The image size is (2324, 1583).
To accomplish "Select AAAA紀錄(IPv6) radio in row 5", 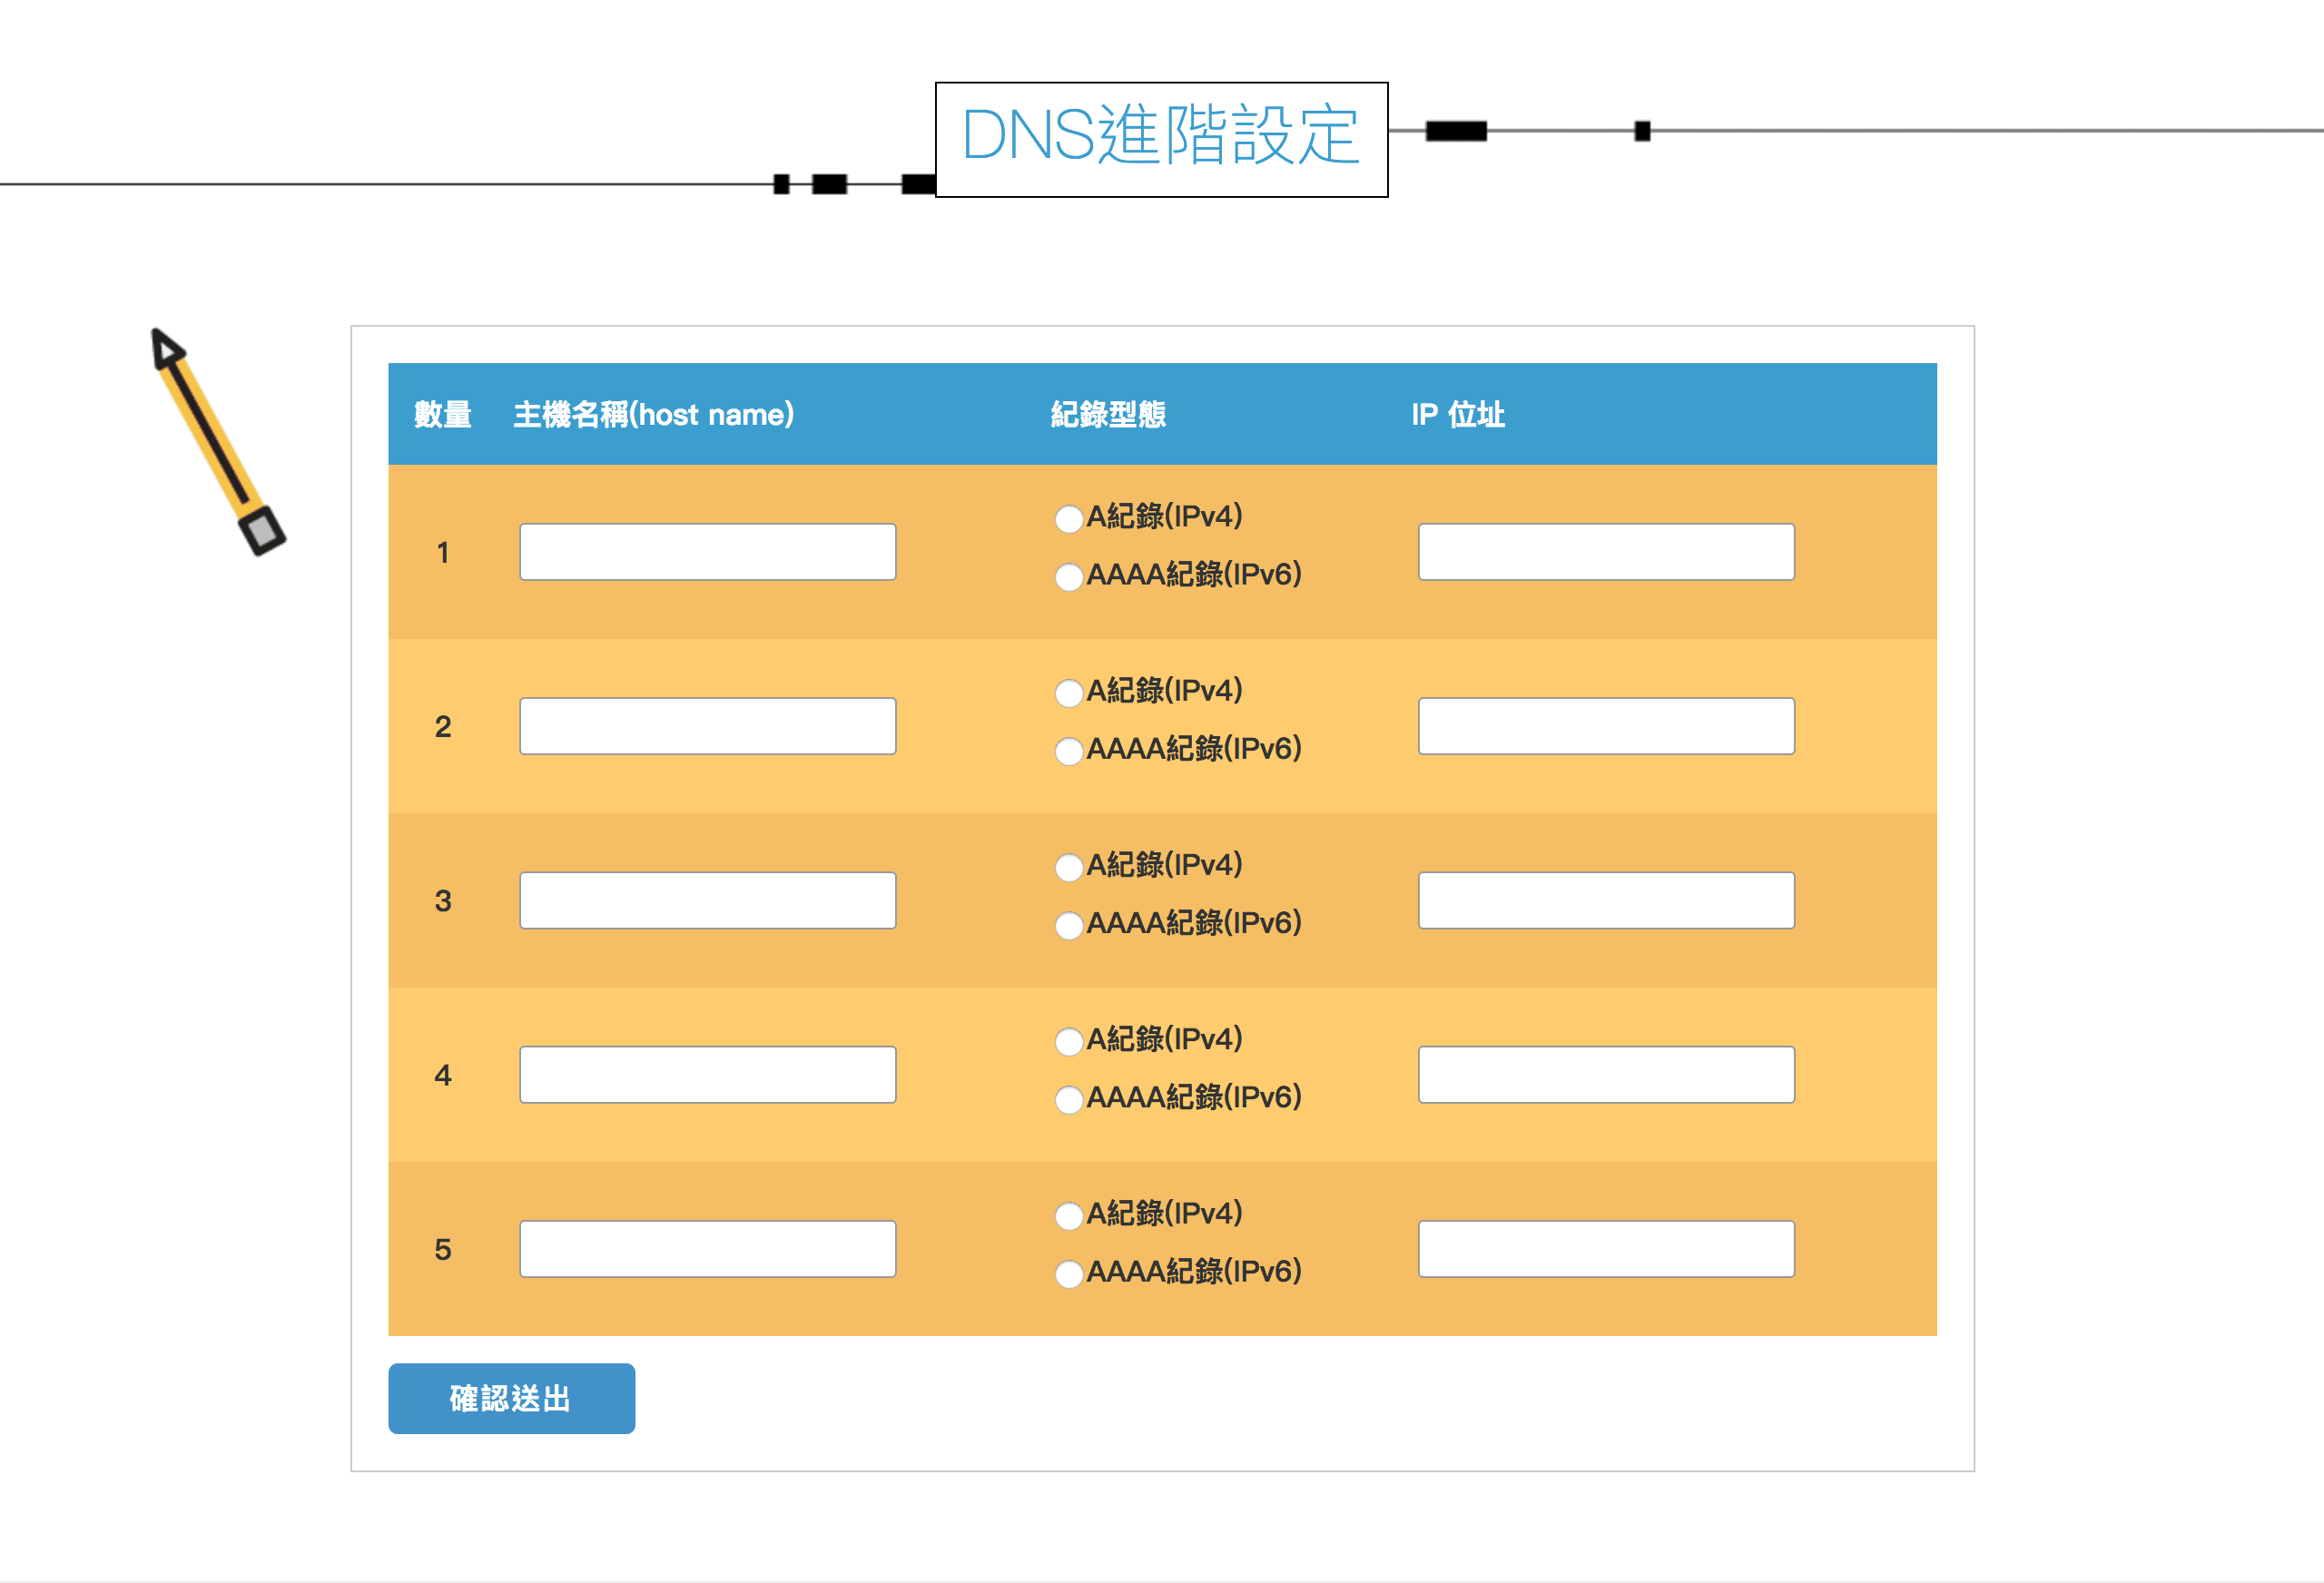I will pyautogui.click(x=1068, y=1273).
